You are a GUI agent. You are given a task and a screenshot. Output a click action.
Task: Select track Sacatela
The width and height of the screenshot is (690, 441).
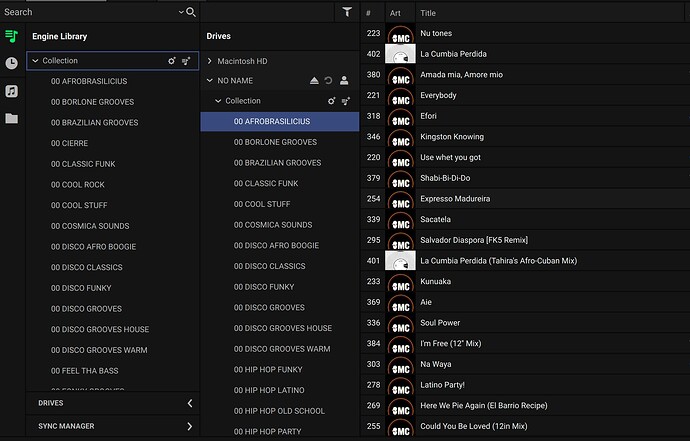click(x=435, y=219)
